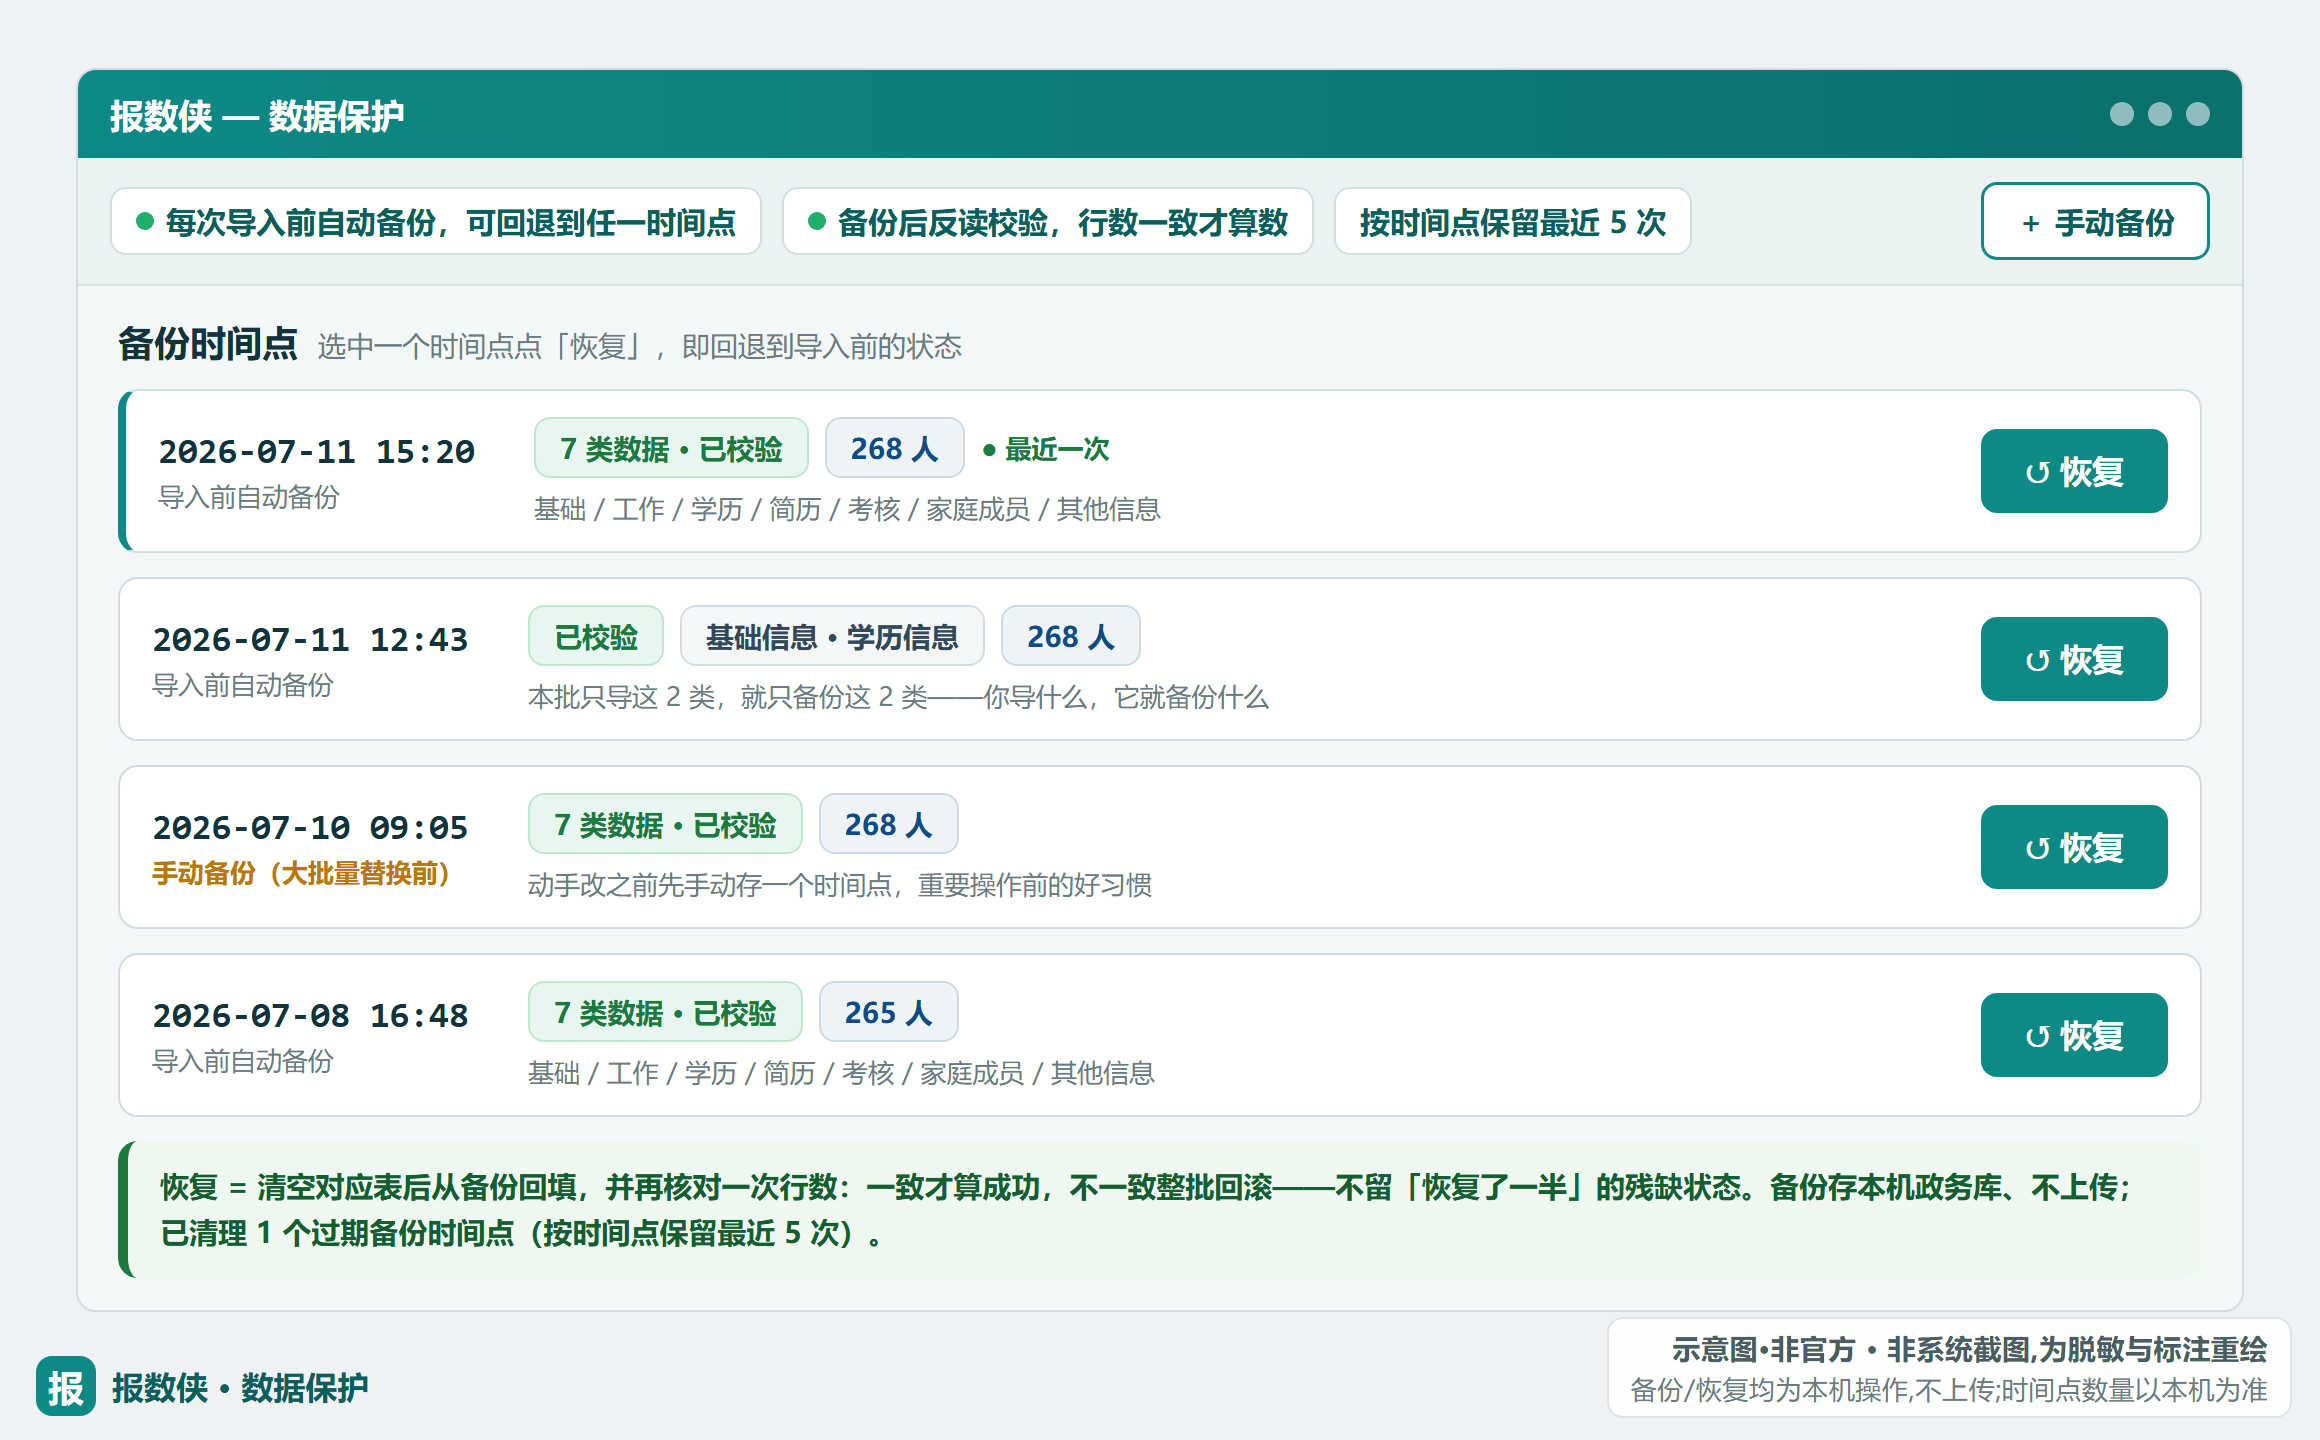
Task: Click the 7 类数据·已校验 tag in 16:48 row
Action: (665, 1012)
